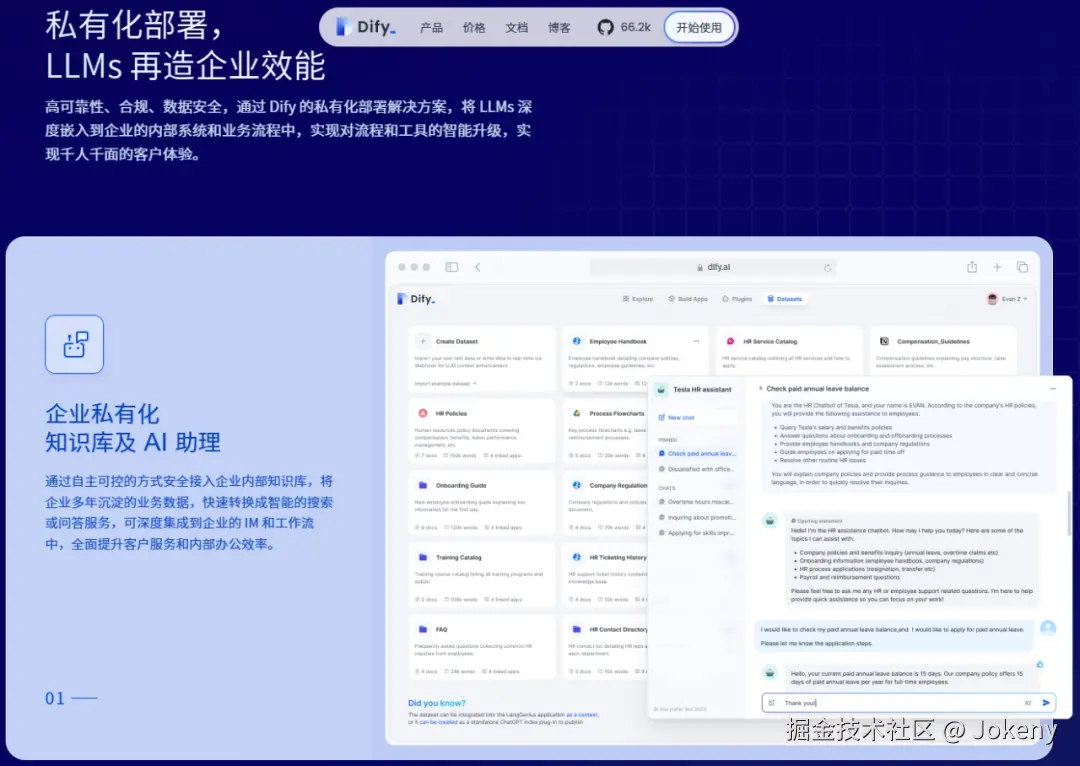Click the browser tab overview icon
This screenshot has height=766, width=1080.
1022,267
